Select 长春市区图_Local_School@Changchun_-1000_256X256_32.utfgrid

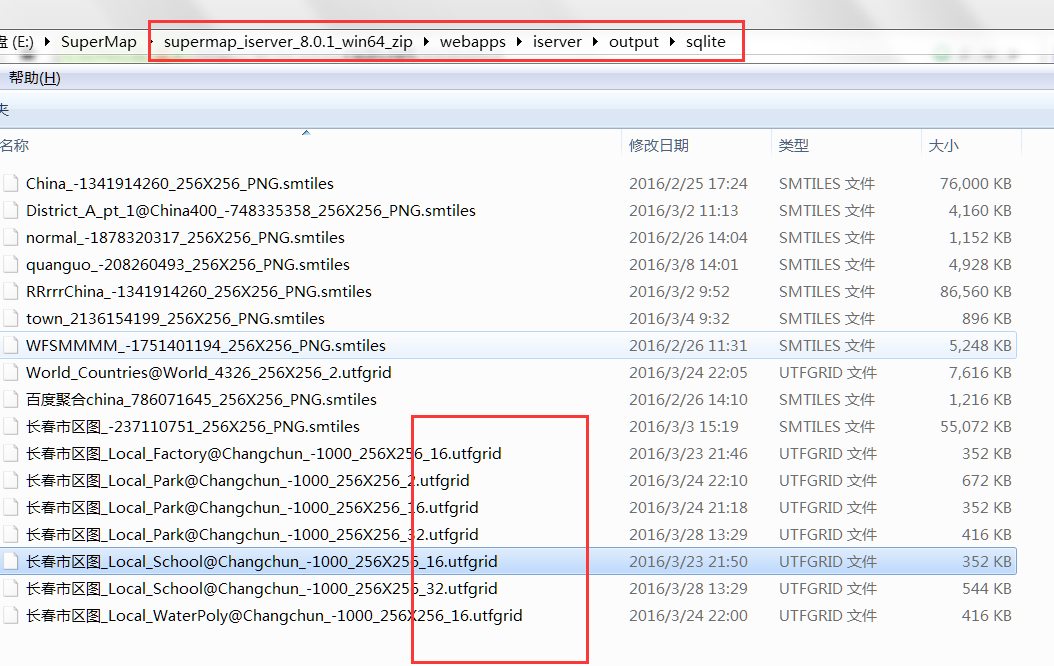tap(261, 588)
